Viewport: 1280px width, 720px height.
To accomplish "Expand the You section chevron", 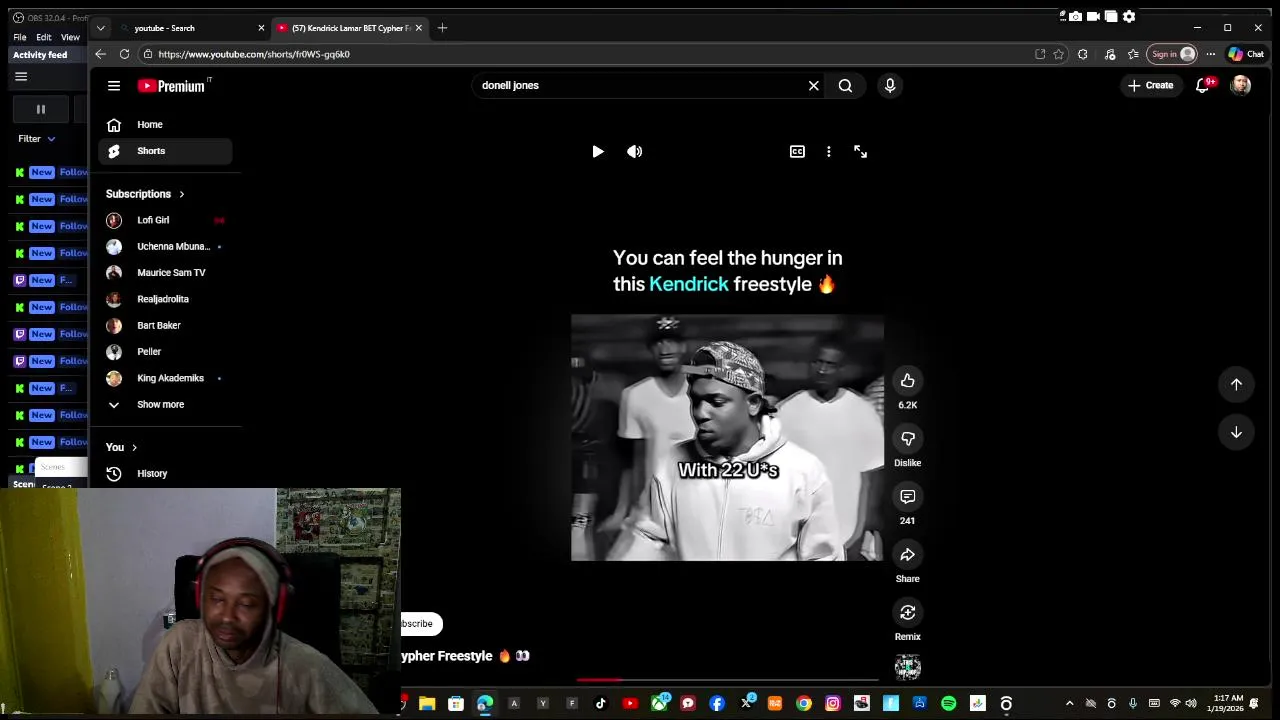I will pyautogui.click(x=134, y=448).
